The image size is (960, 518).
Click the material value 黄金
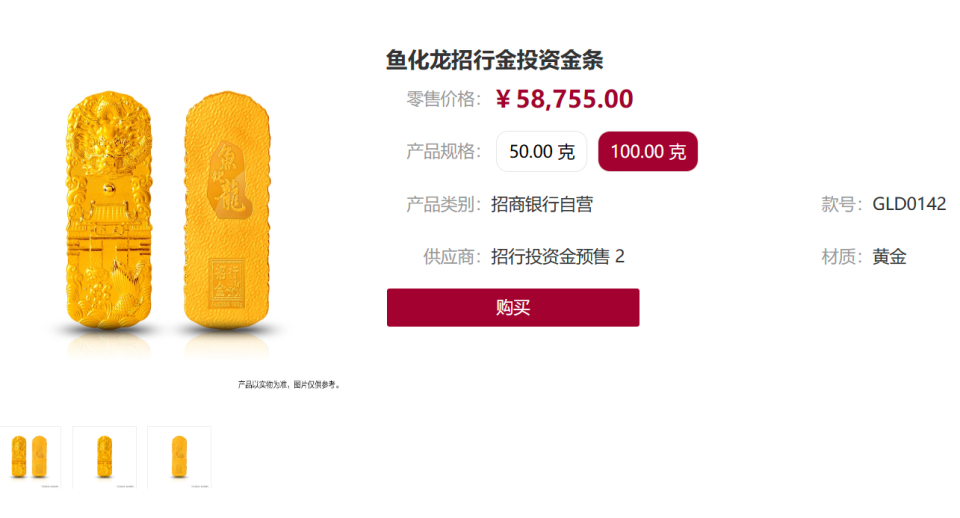889,257
